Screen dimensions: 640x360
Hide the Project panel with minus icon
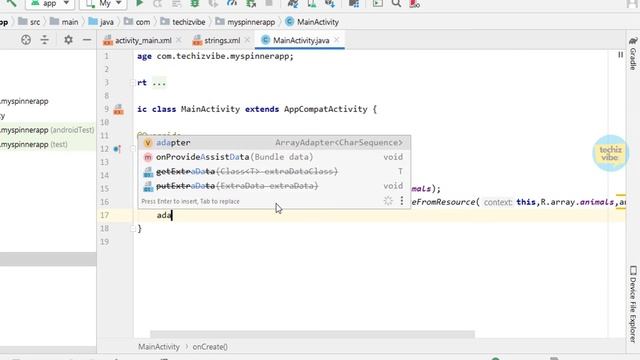(87, 40)
